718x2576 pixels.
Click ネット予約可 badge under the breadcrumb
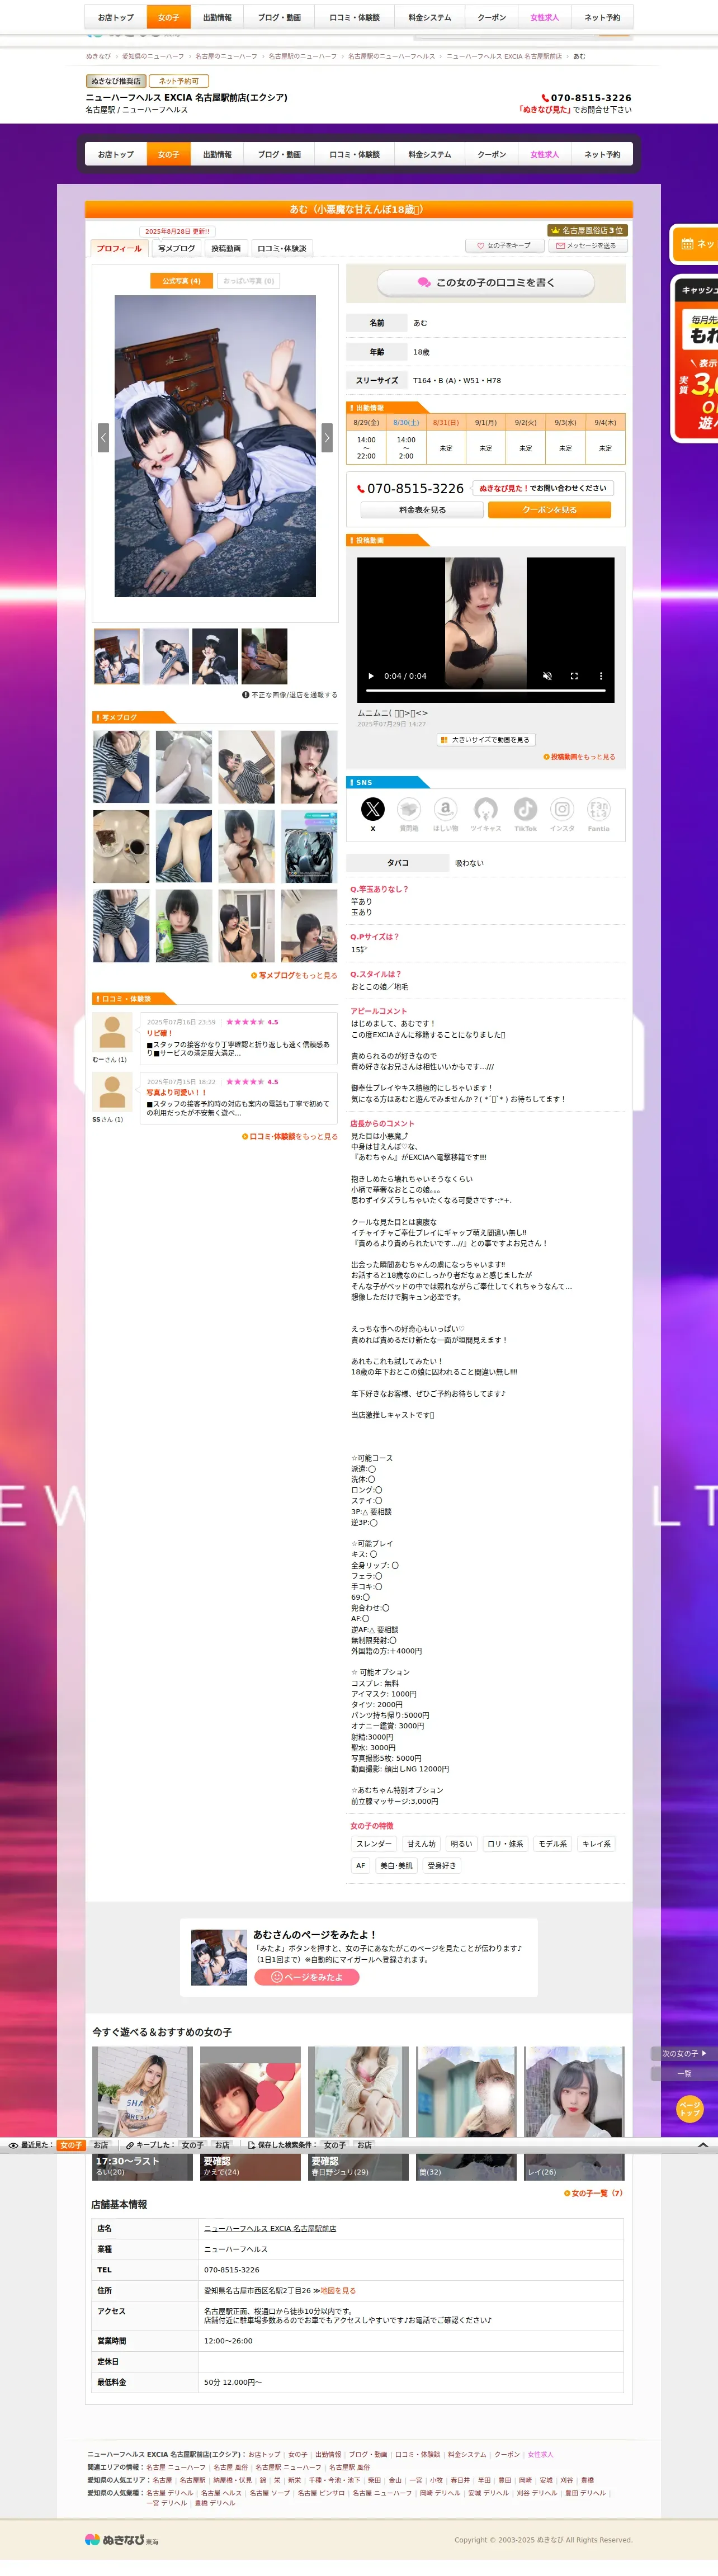pyautogui.click(x=180, y=81)
